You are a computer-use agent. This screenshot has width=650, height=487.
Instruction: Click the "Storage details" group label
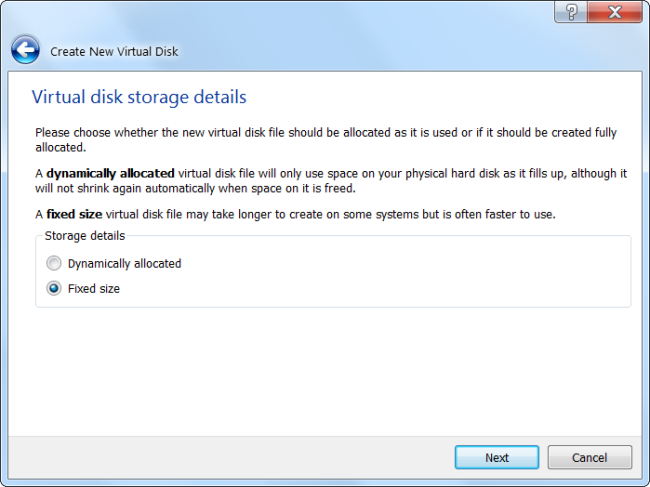pos(83,235)
